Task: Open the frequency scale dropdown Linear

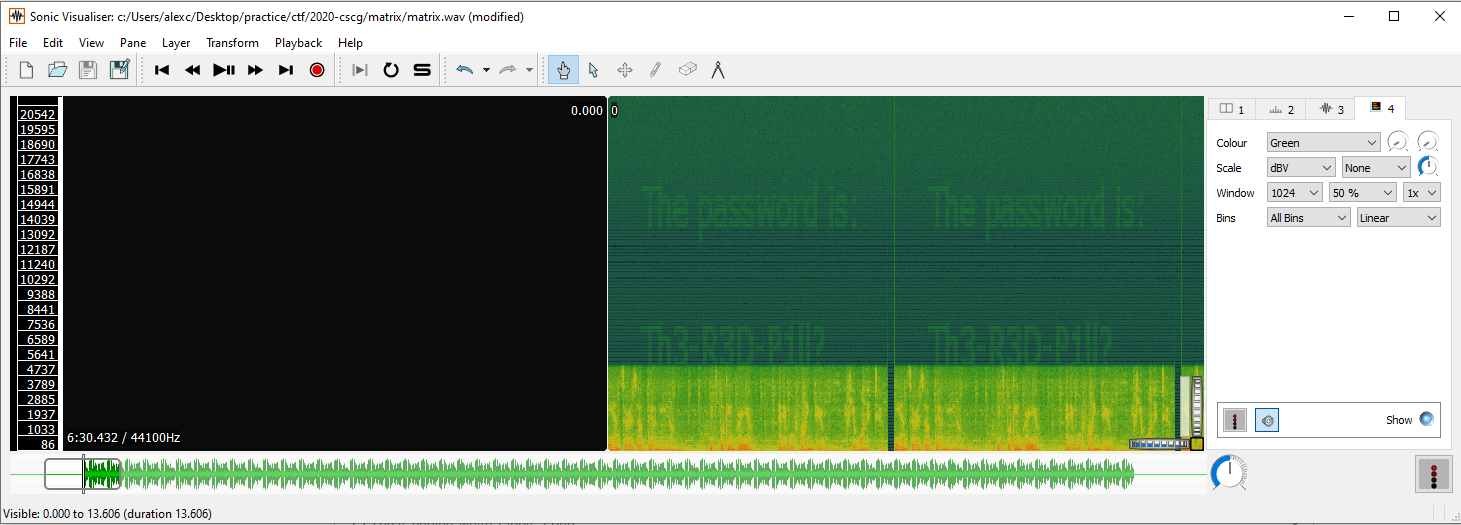Action: (1398, 218)
